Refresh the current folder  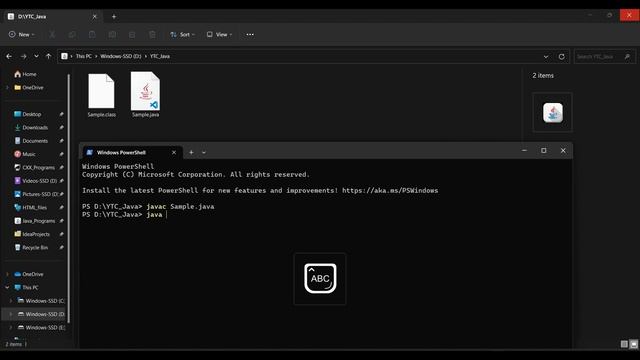pyautogui.click(x=562, y=57)
